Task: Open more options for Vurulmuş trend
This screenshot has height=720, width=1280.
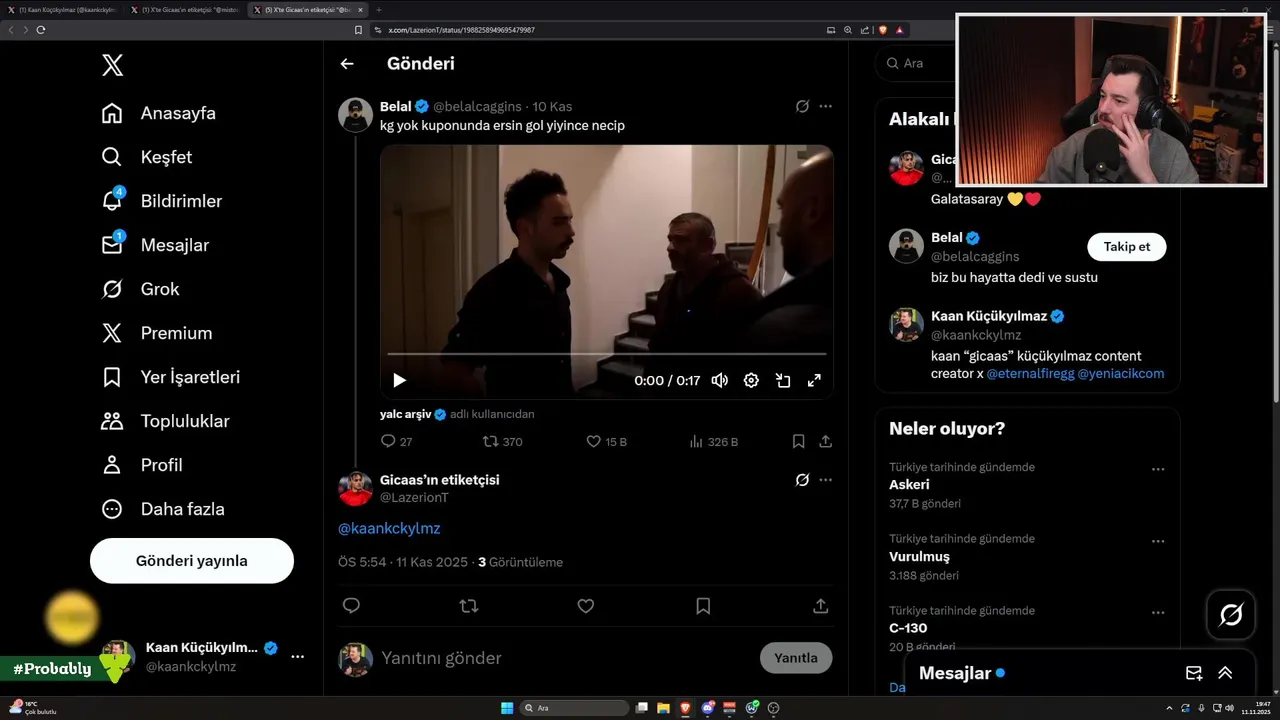Action: [x=1158, y=541]
